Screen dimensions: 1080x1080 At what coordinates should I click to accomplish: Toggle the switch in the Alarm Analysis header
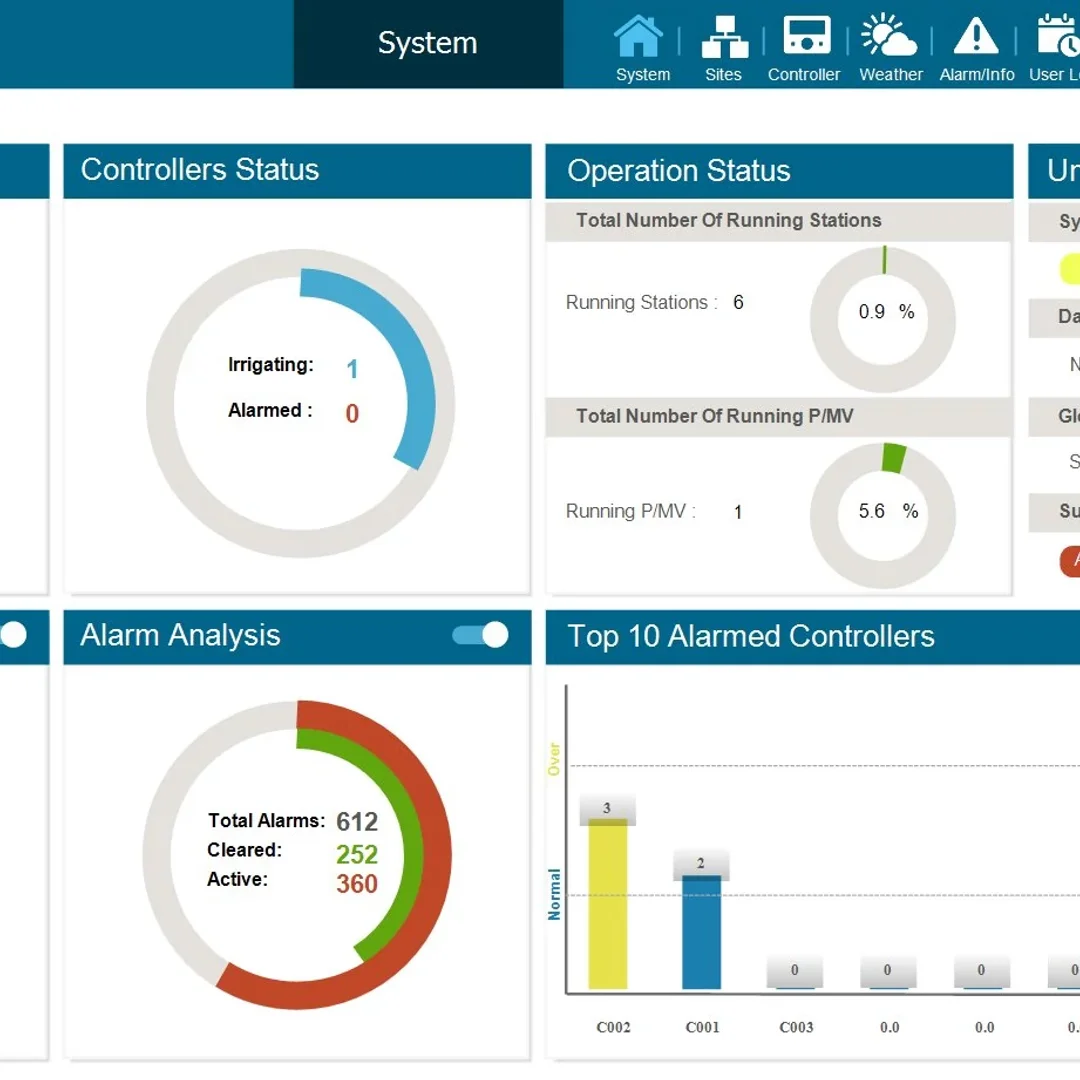coord(479,637)
